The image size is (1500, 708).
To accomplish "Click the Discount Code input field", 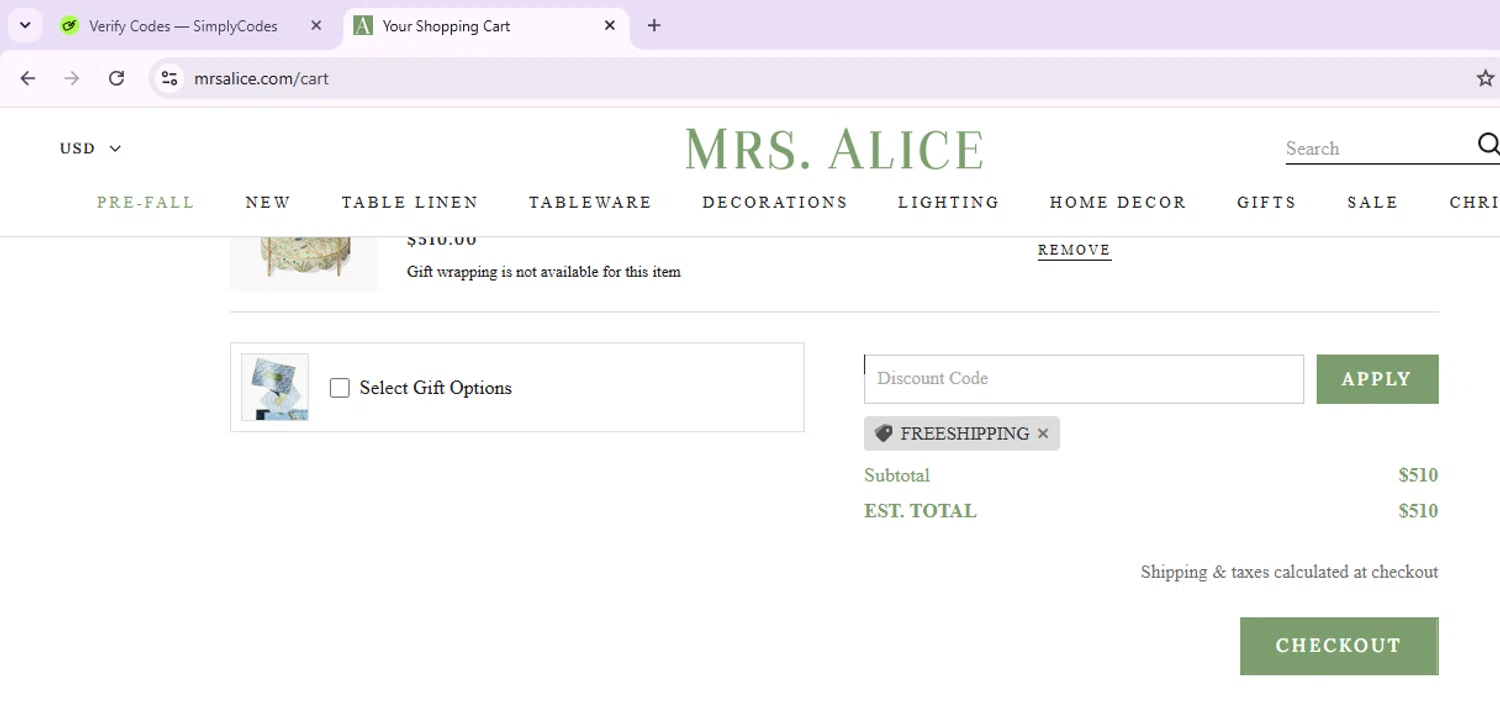I will tap(1084, 379).
